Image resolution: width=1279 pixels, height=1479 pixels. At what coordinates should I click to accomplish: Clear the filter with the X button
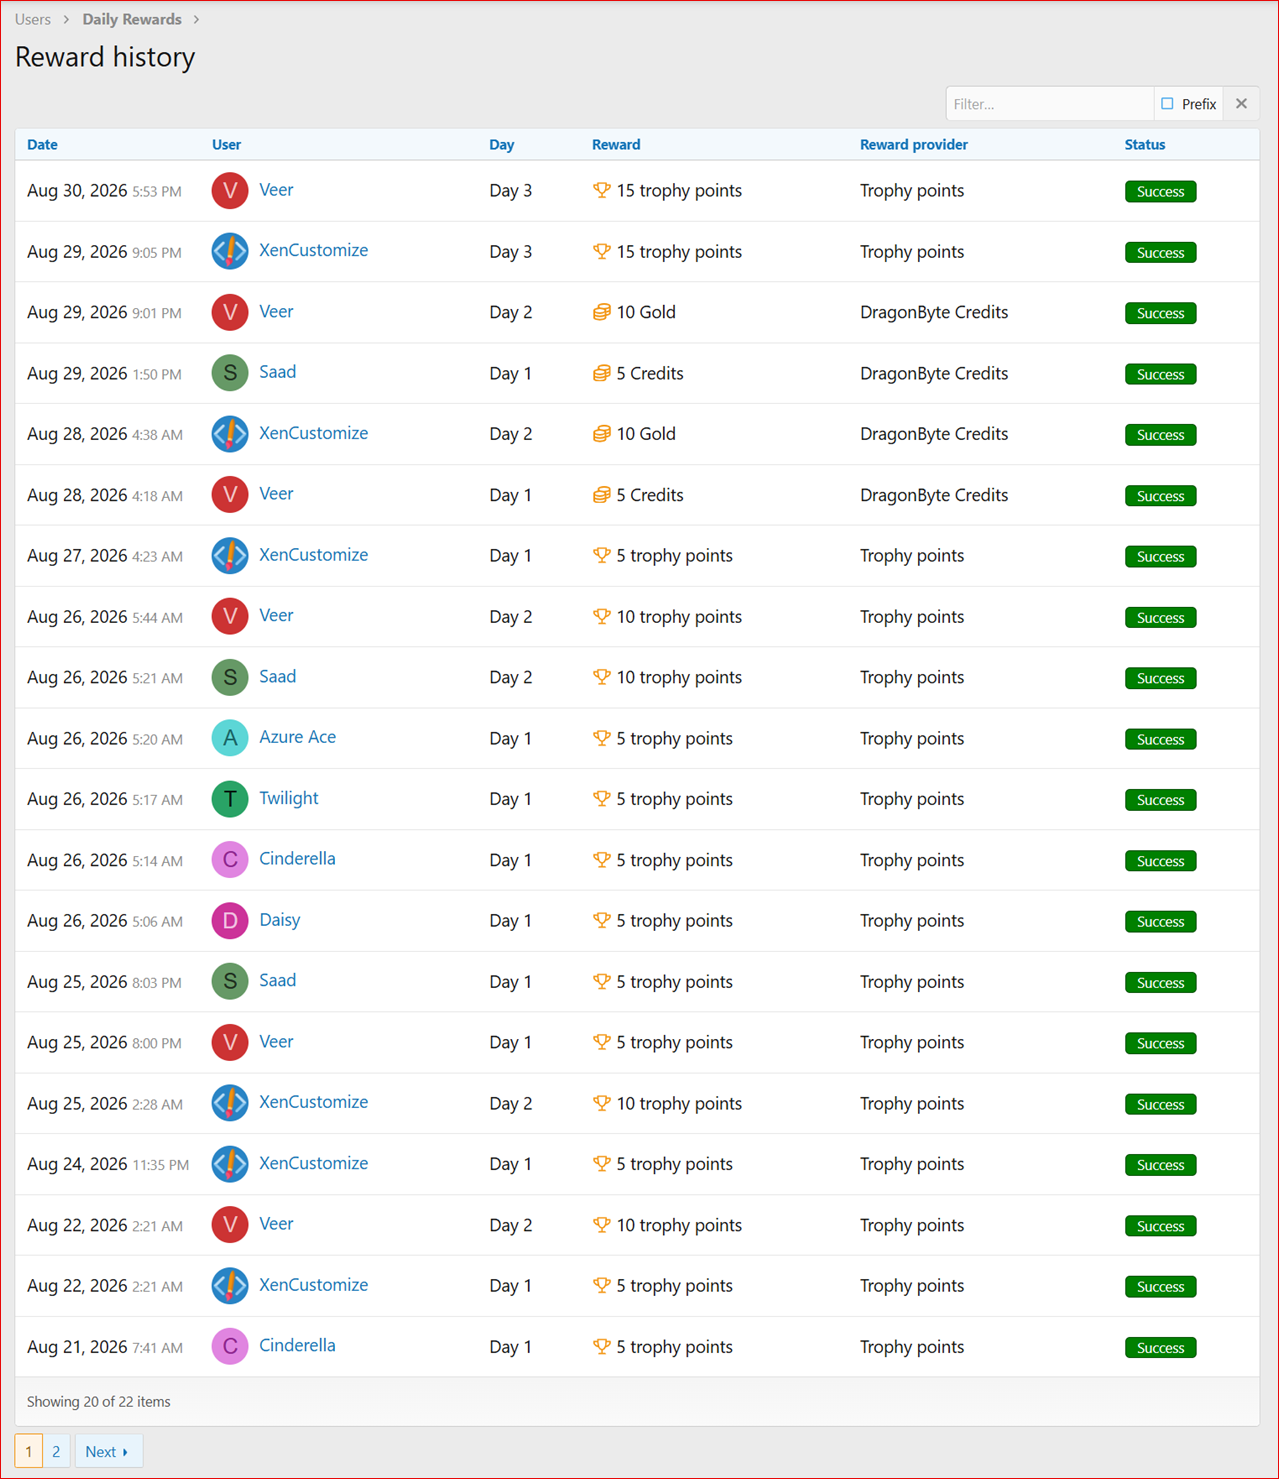1241,104
